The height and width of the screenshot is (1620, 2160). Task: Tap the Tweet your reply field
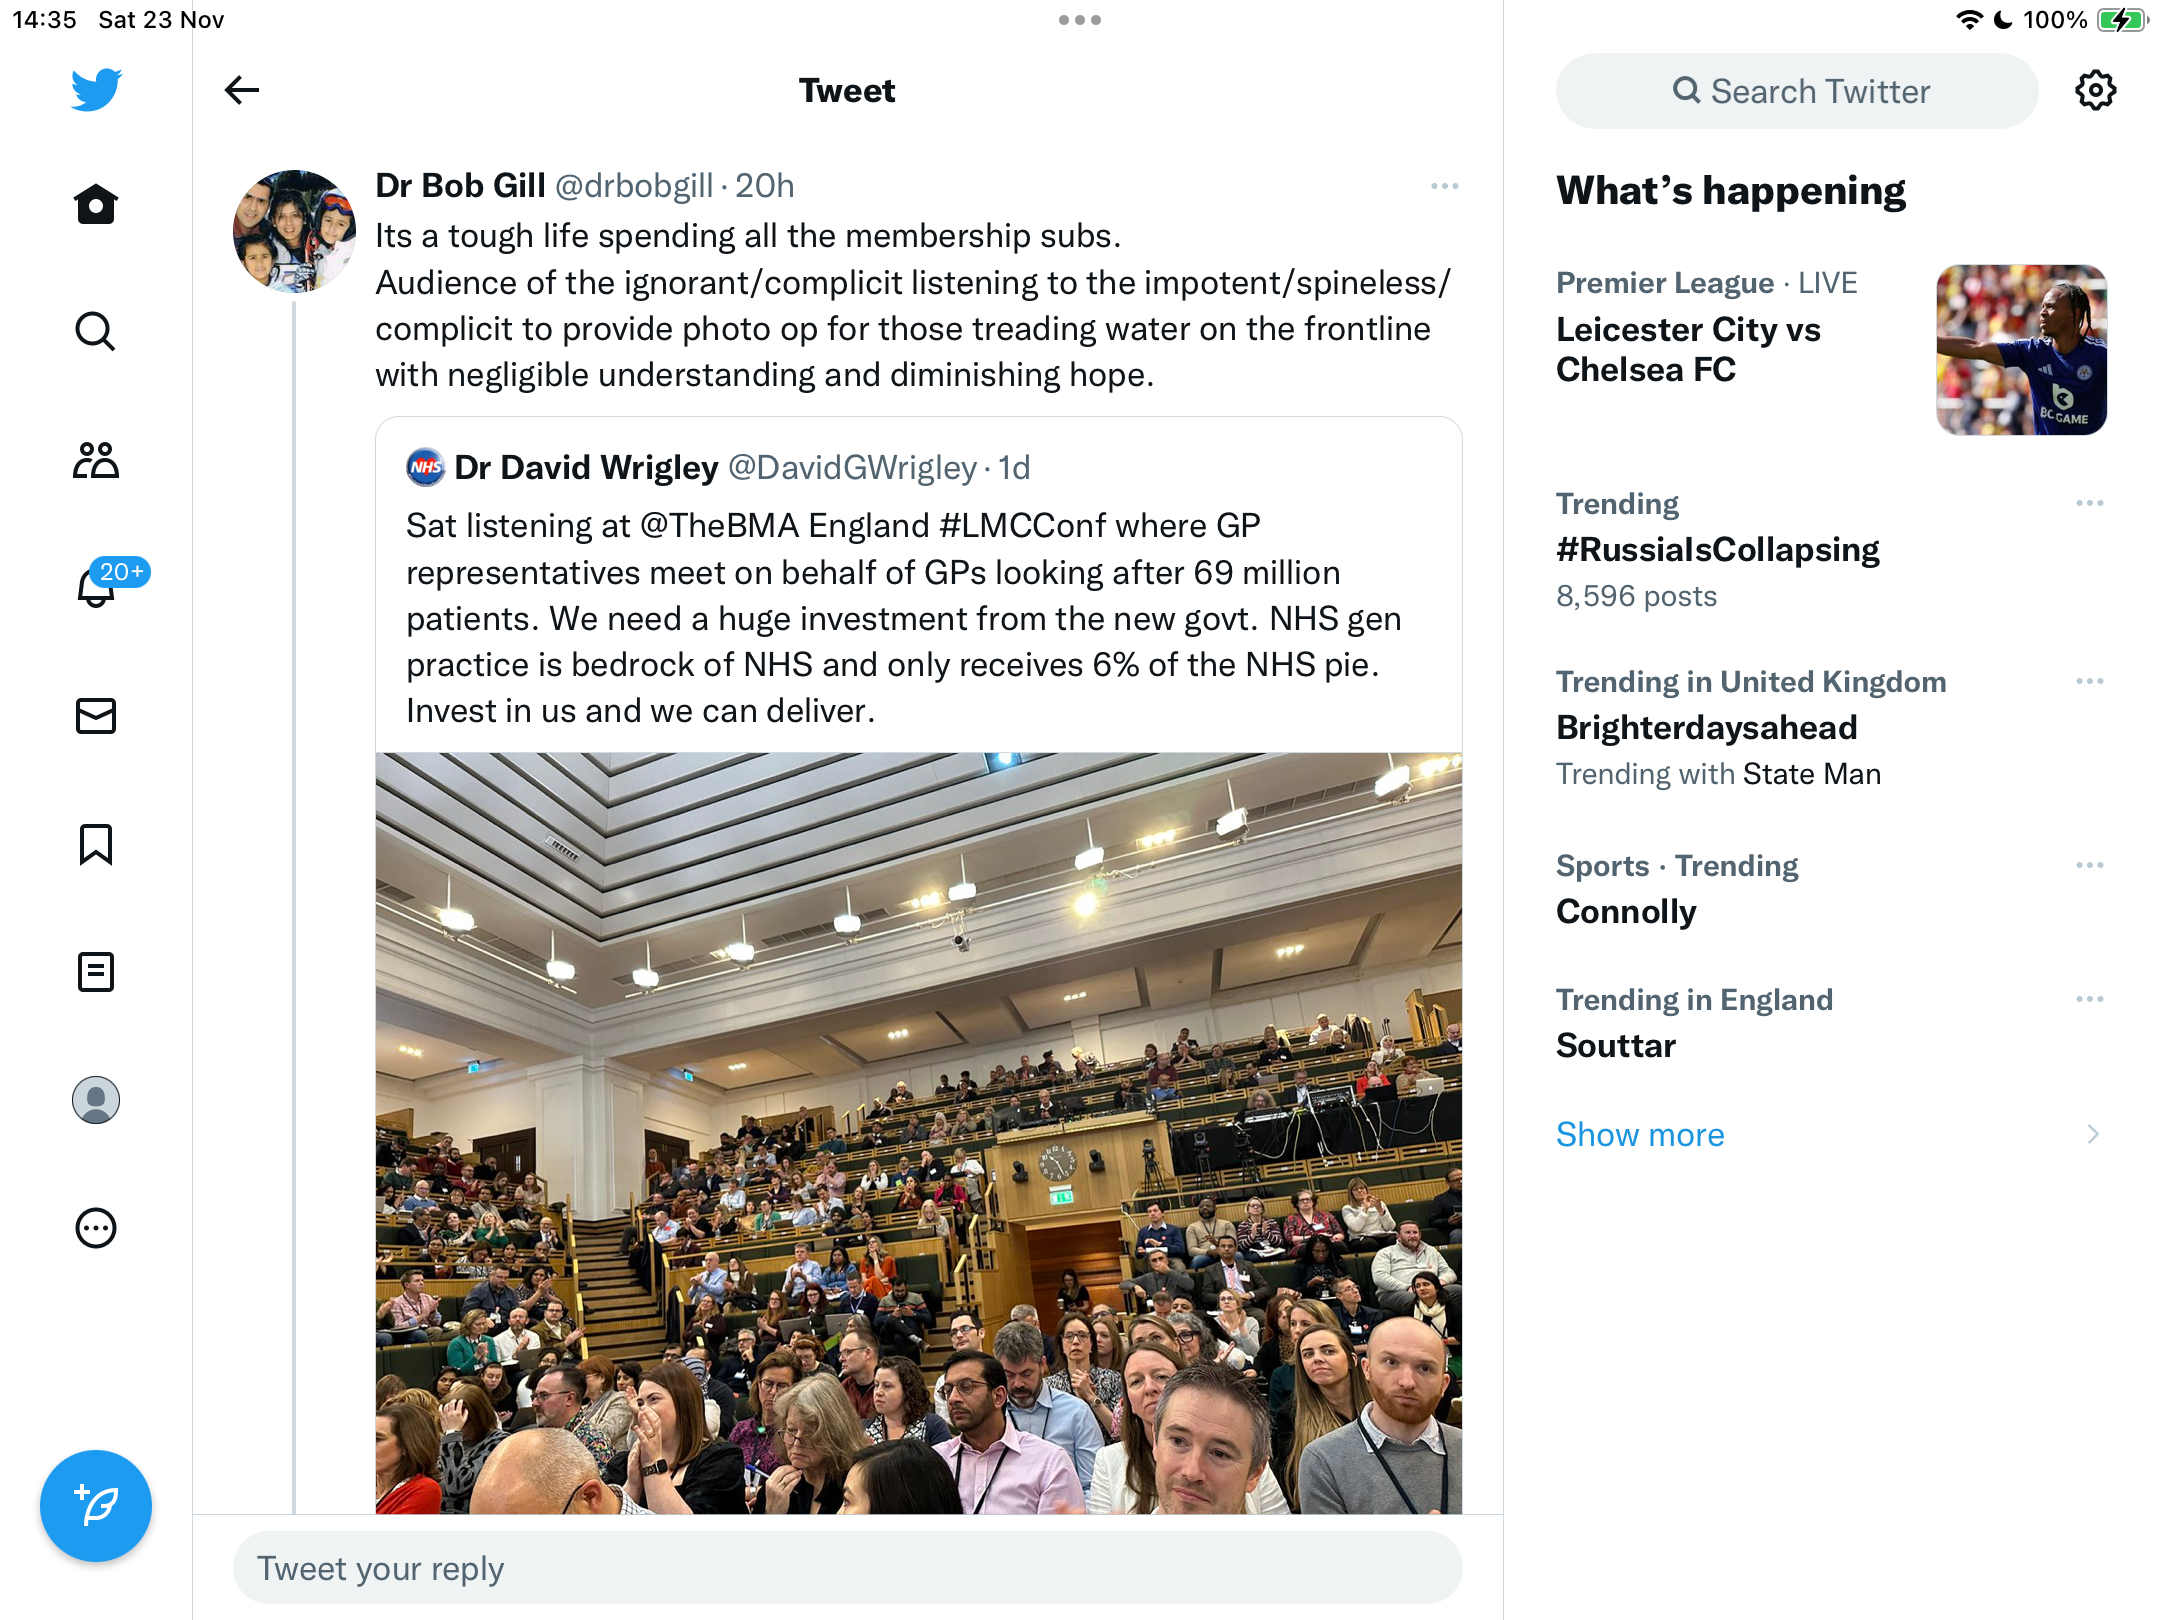(x=848, y=1568)
